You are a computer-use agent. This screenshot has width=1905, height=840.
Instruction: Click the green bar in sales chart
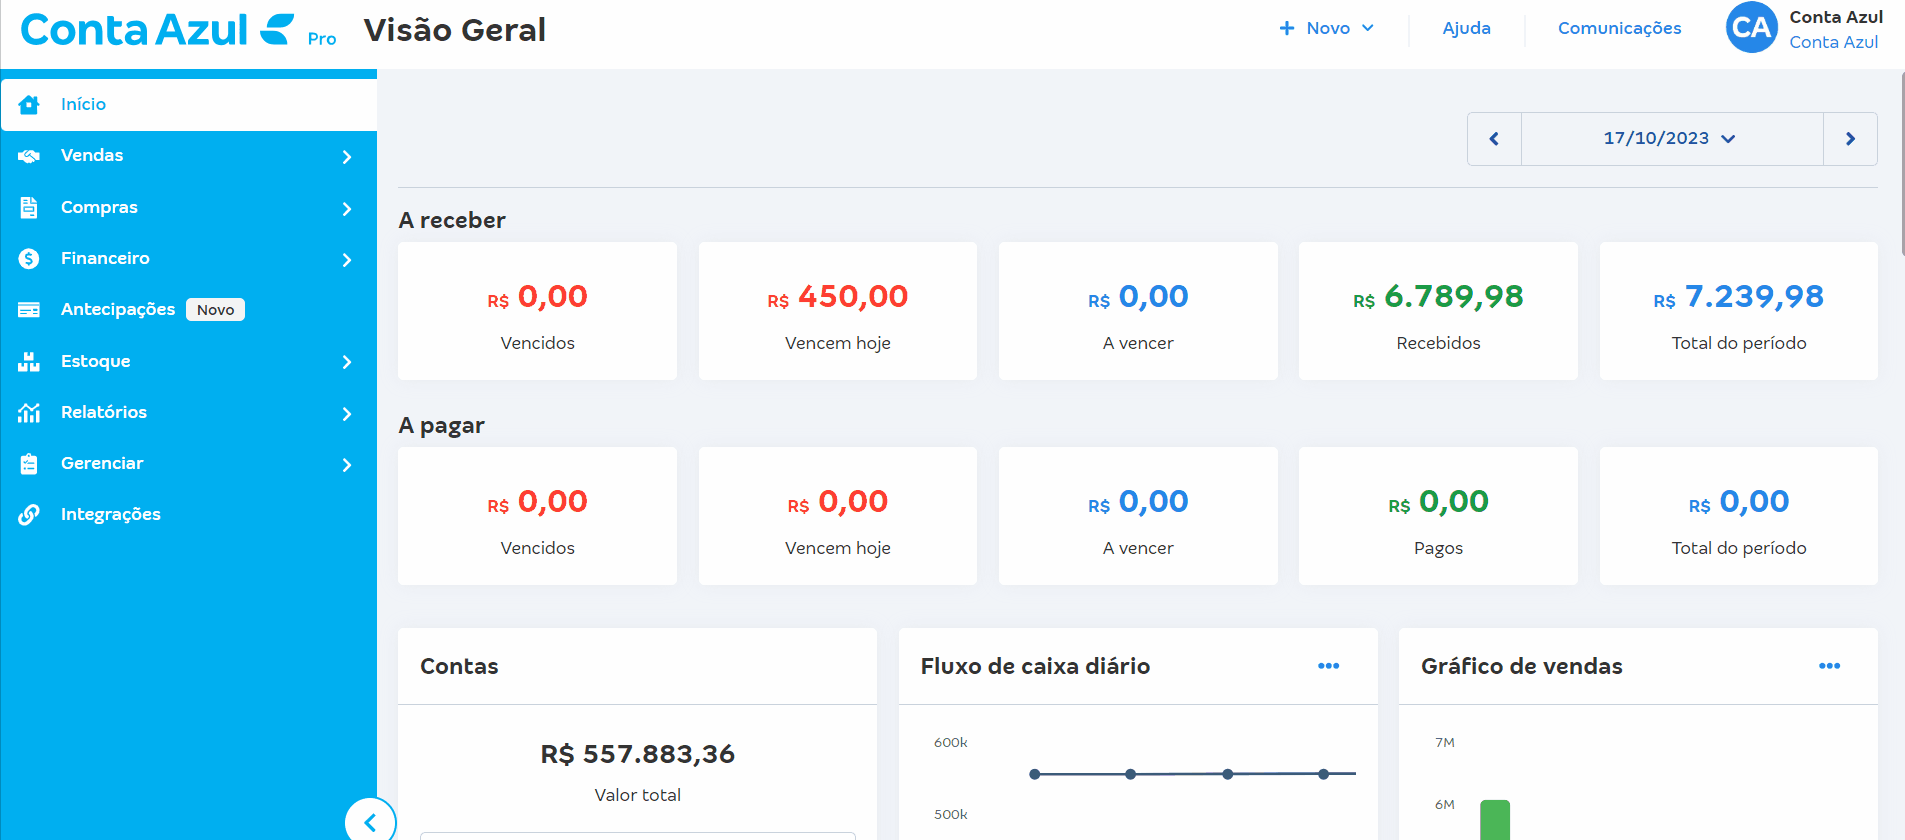click(1495, 820)
